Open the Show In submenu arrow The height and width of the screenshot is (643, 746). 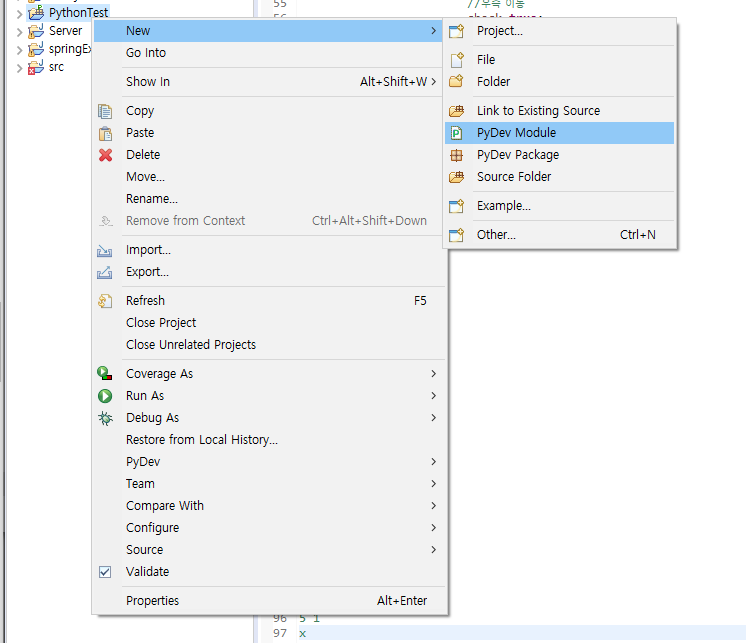tap(433, 82)
